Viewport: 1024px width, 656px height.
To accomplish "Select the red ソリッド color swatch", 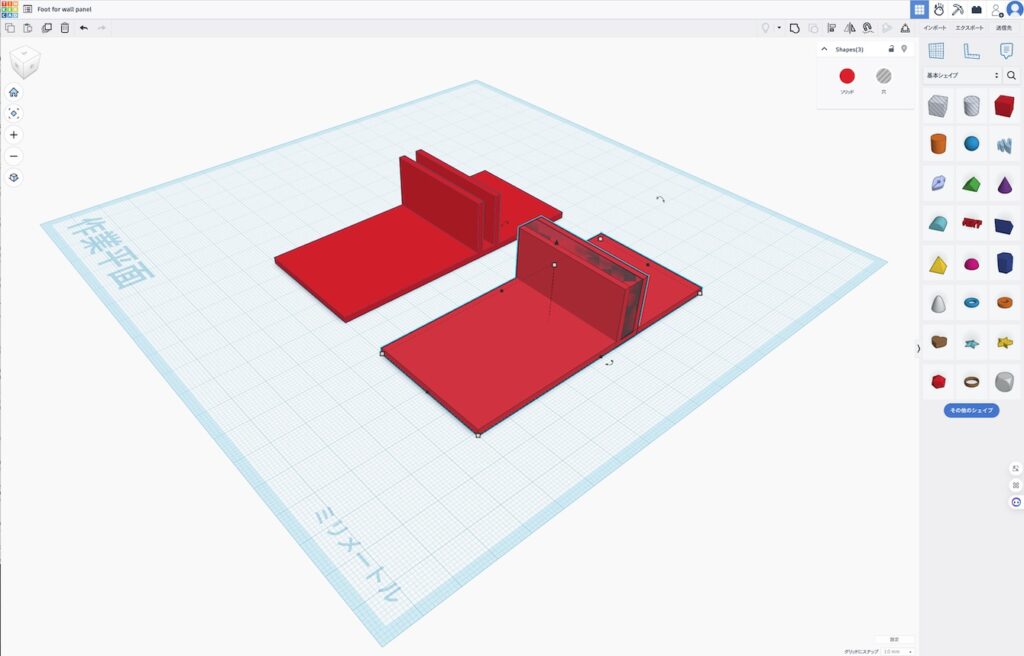I will pyautogui.click(x=847, y=76).
